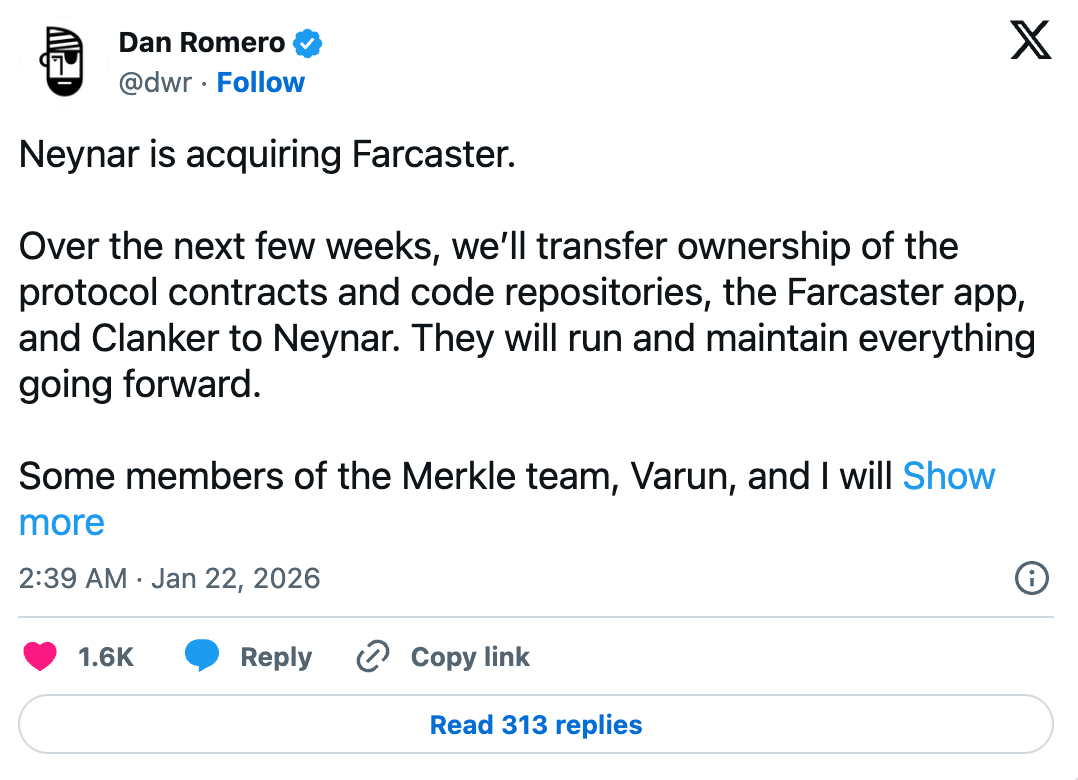
Task: Click the chain link icon
Action: coord(372,657)
